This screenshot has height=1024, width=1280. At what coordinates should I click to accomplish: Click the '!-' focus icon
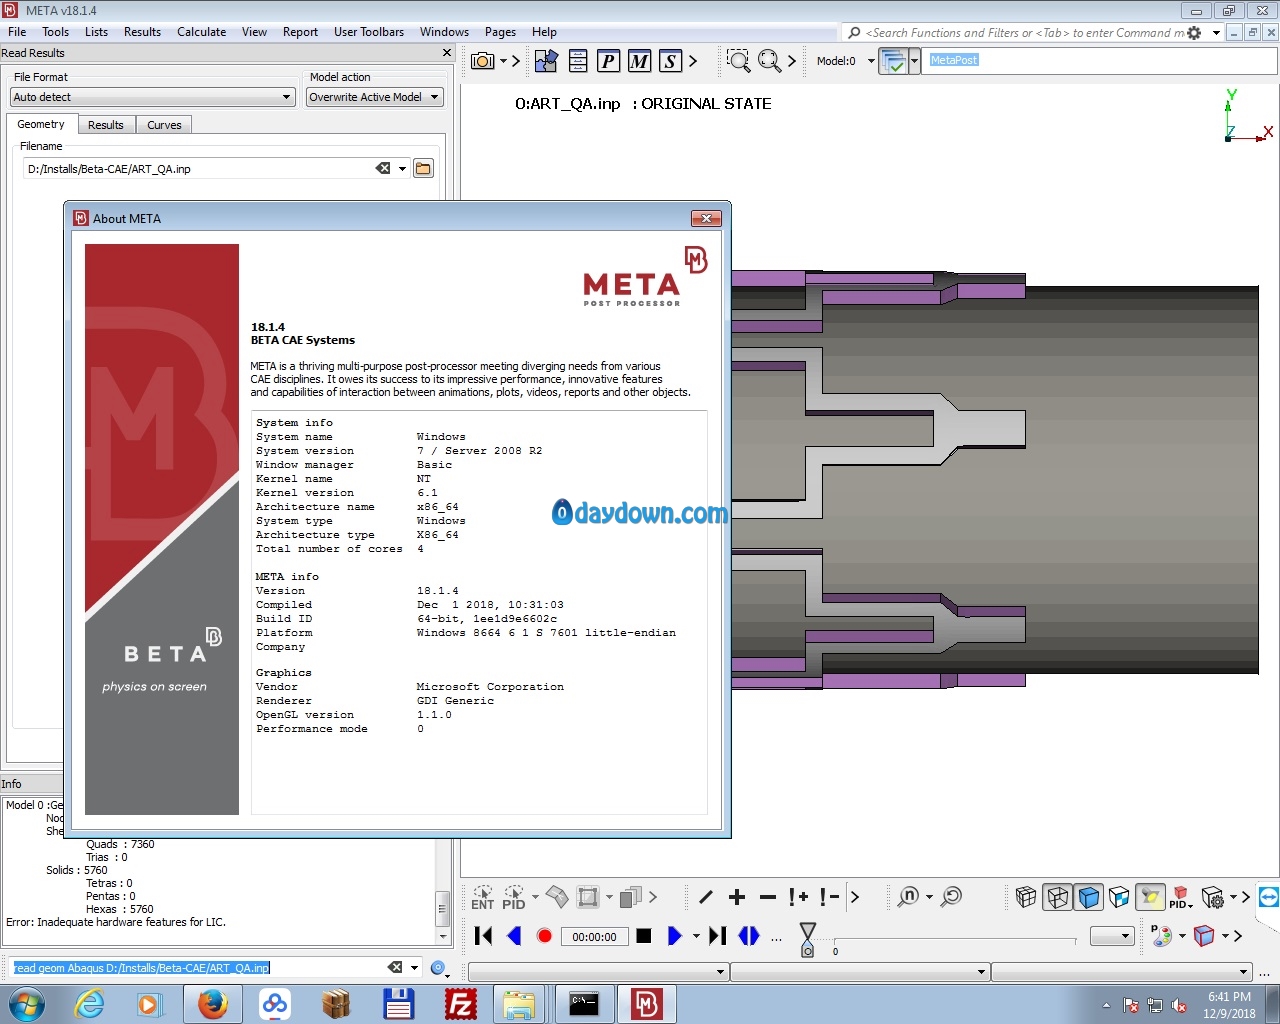tap(829, 897)
